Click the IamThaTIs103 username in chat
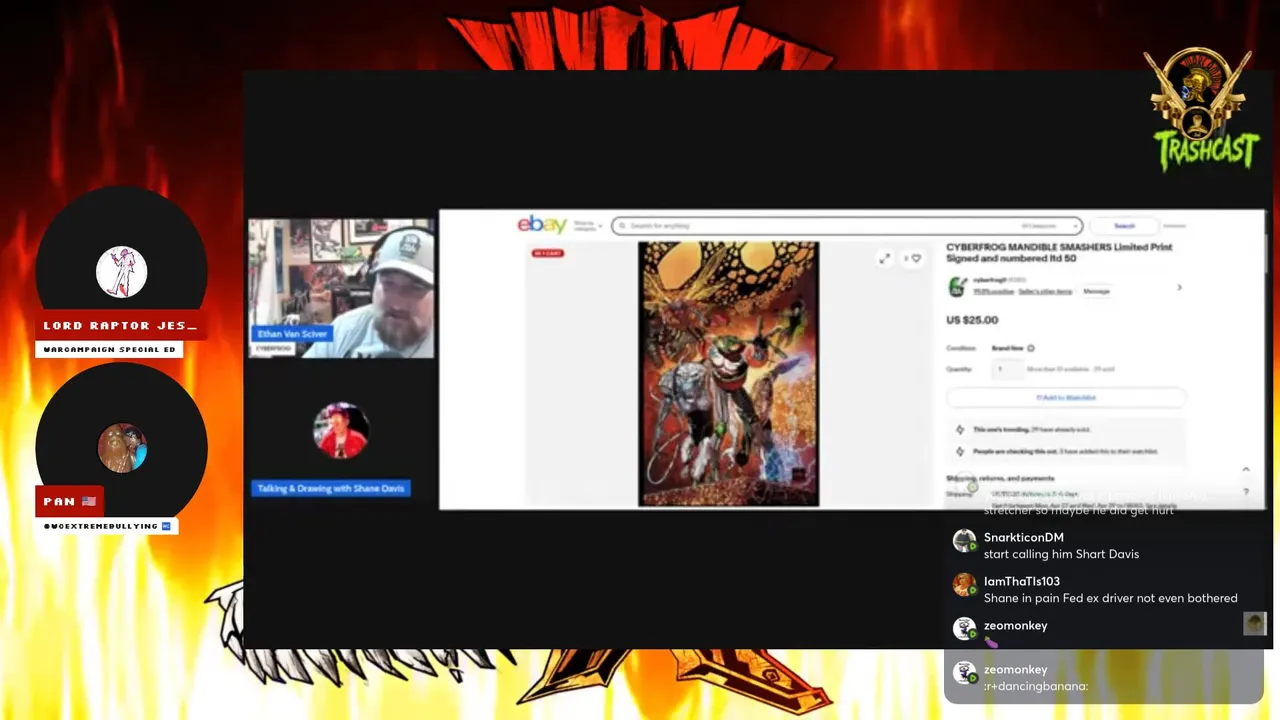The image size is (1280, 720). tap(1022, 581)
